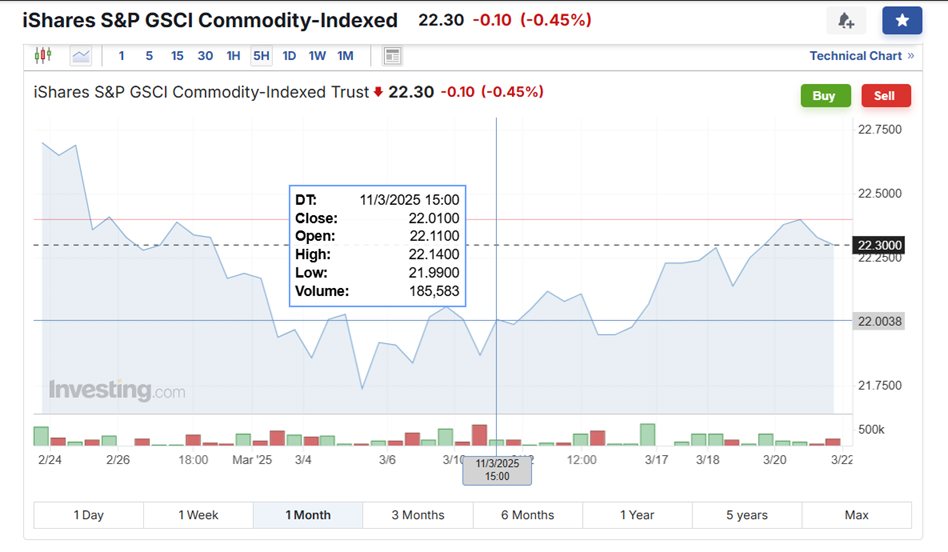Click the 3/20 date axis label
This screenshot has height=552, width=948.
coord(774,459)
